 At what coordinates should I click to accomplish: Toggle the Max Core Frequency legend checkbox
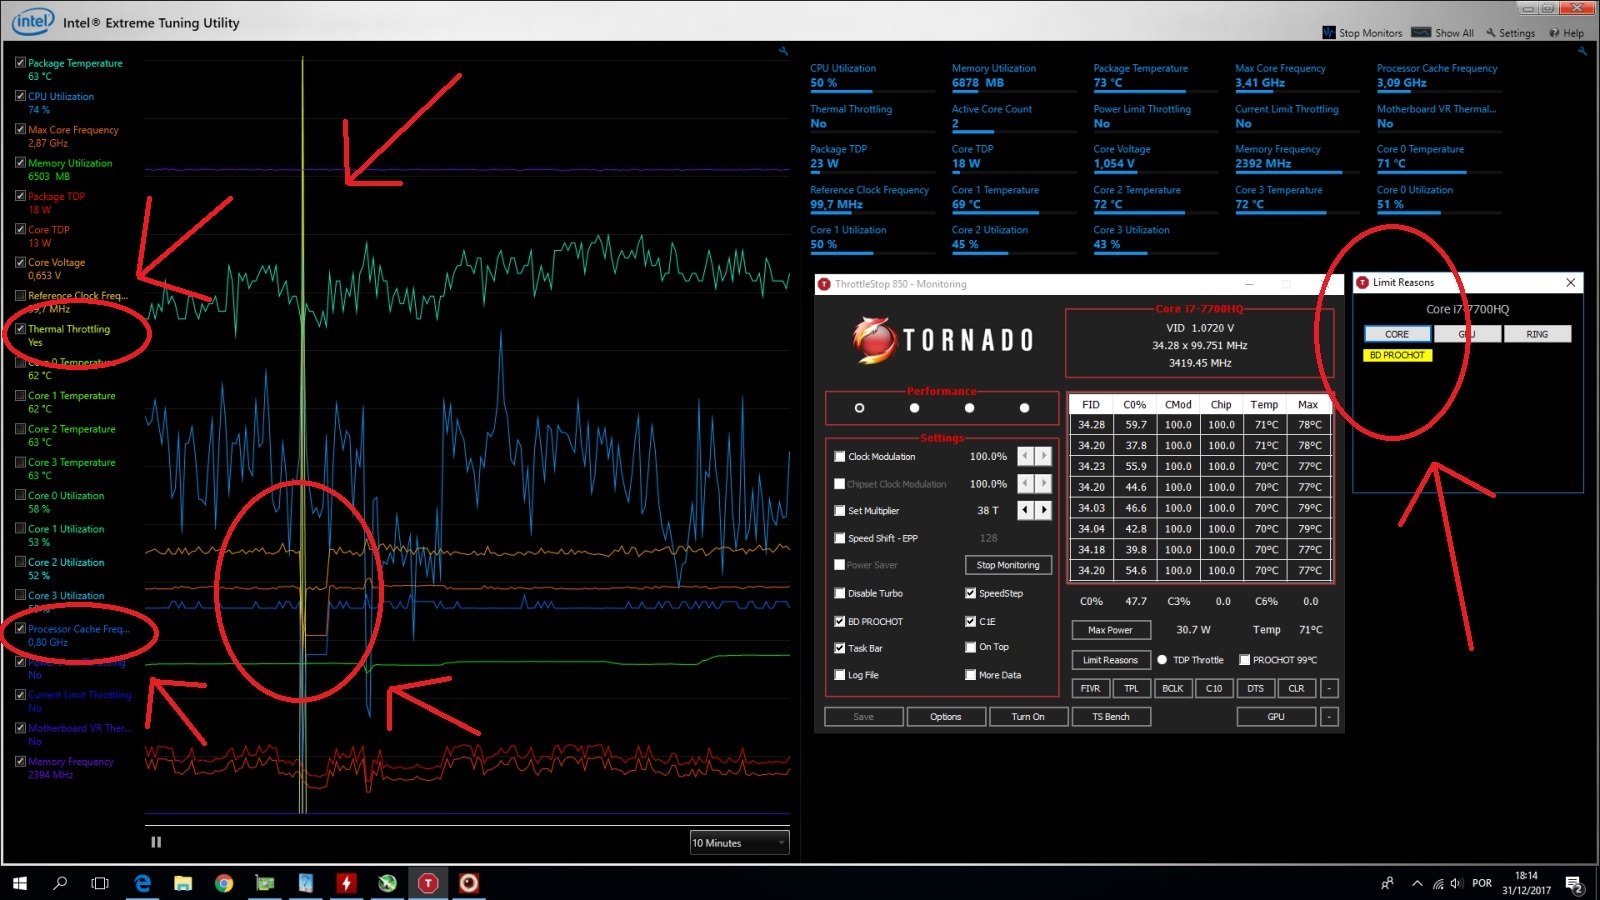(x=20, y=129)
